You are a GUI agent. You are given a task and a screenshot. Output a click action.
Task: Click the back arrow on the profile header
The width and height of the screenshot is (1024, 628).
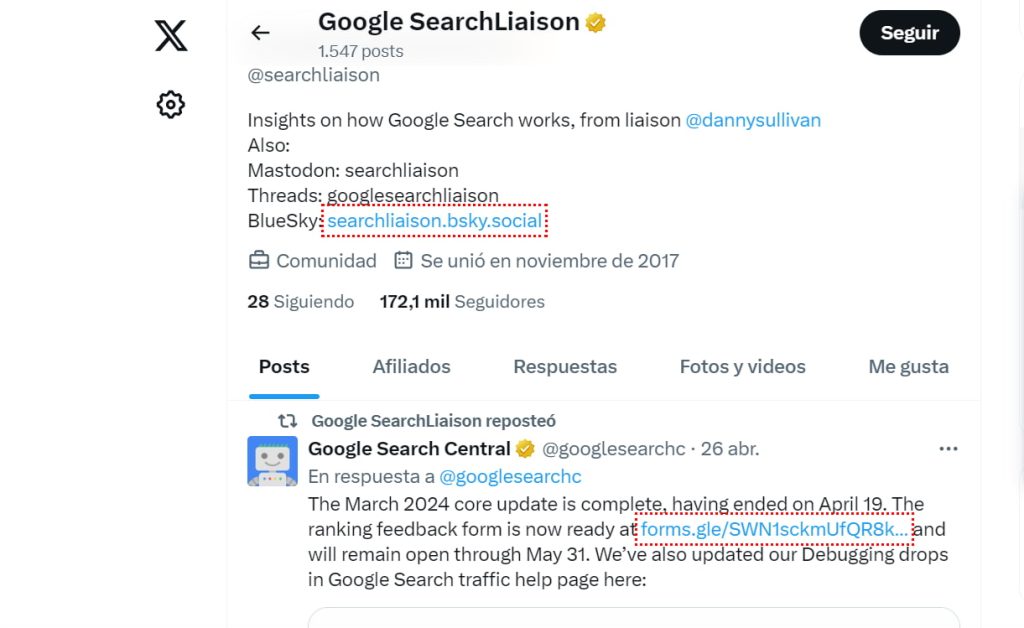[259, 32]
